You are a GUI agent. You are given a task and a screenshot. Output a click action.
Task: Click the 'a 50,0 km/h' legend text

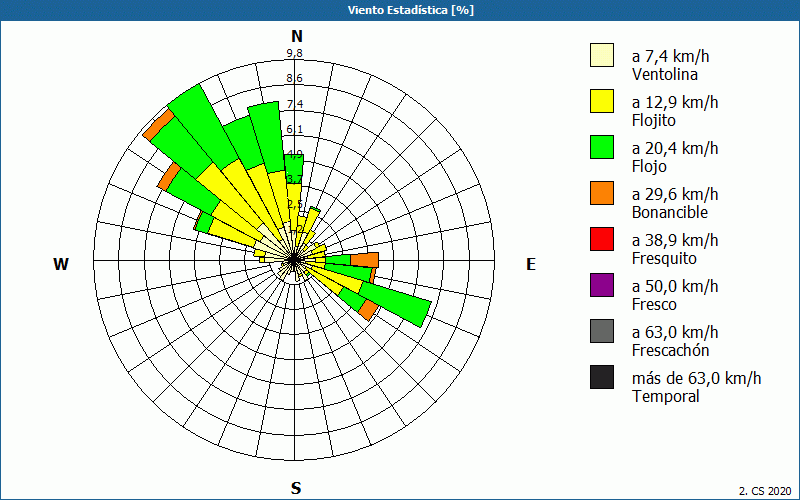675,286
